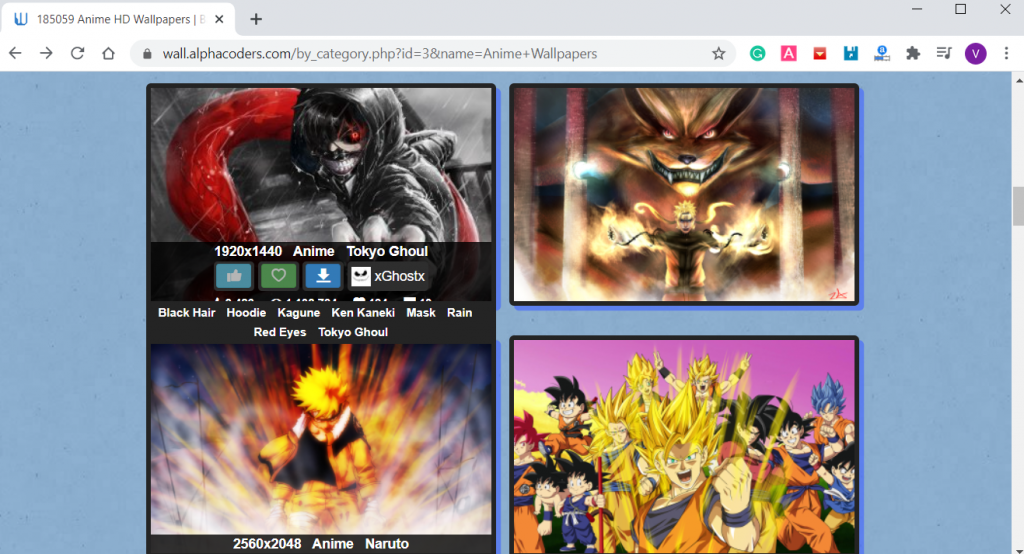Open Chrome's three-dot menu

[x=1006, y=54]
